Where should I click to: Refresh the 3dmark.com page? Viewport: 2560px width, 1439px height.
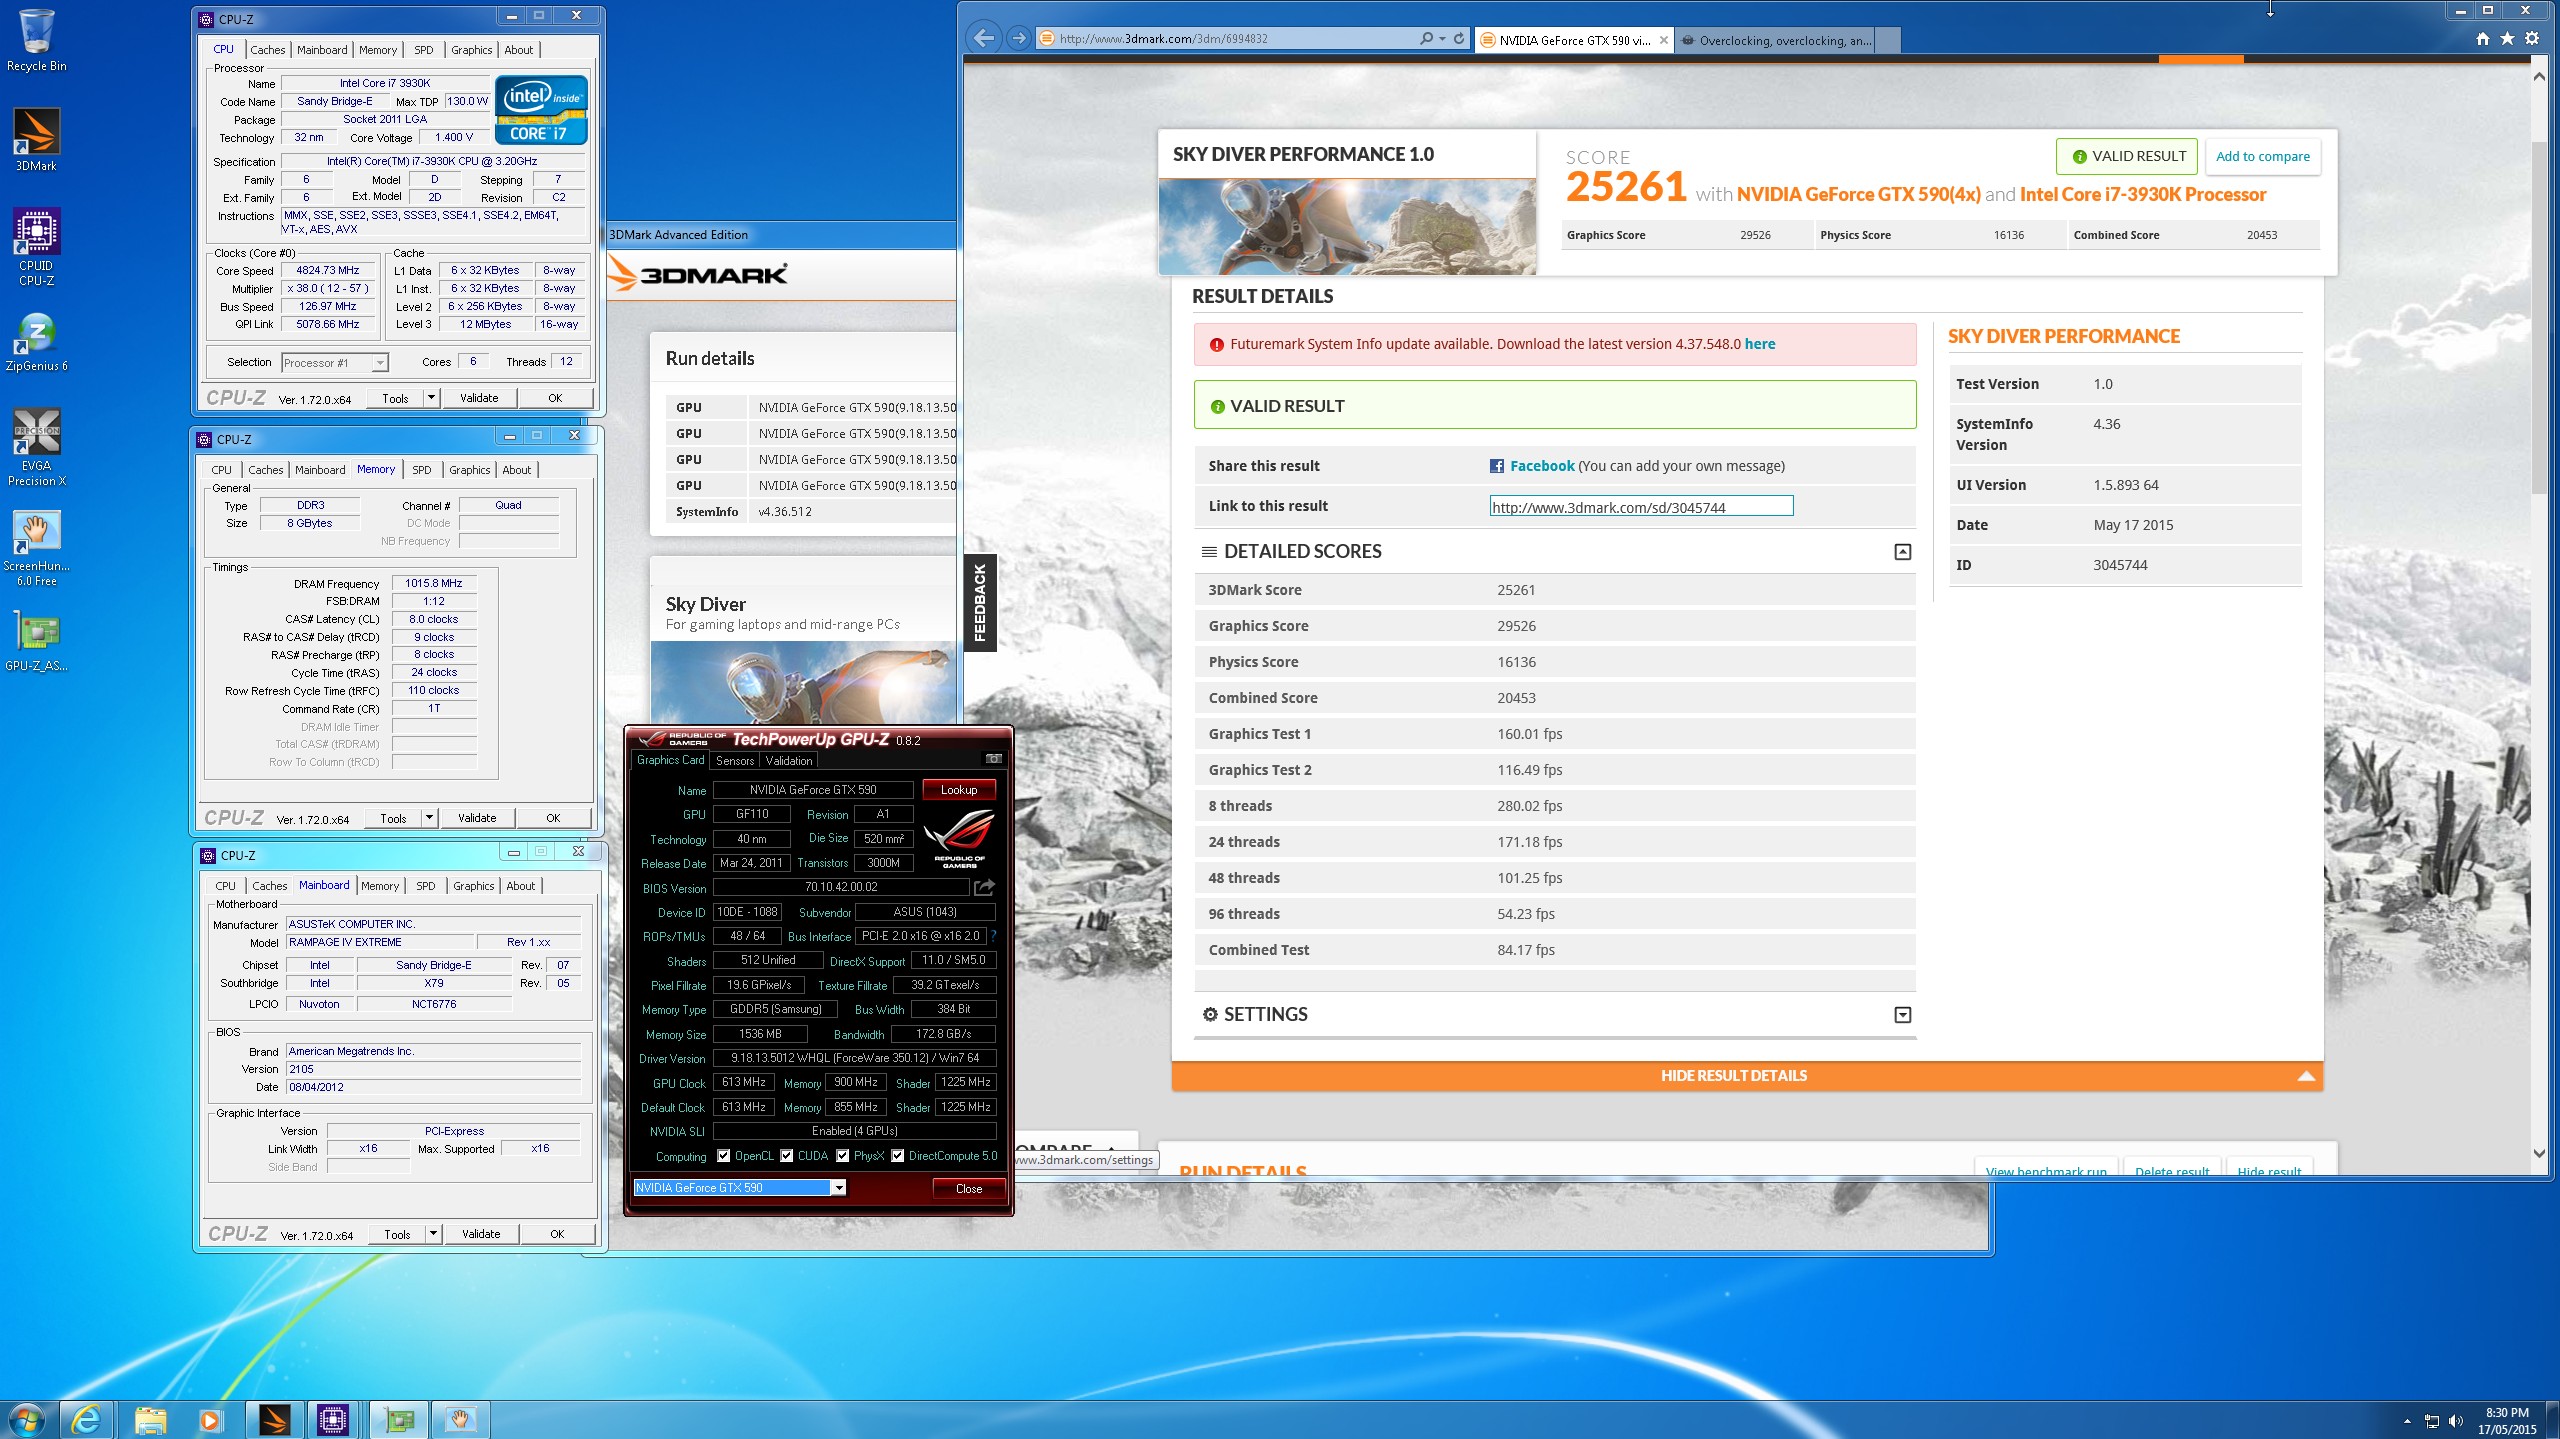tap(1459, 39)
